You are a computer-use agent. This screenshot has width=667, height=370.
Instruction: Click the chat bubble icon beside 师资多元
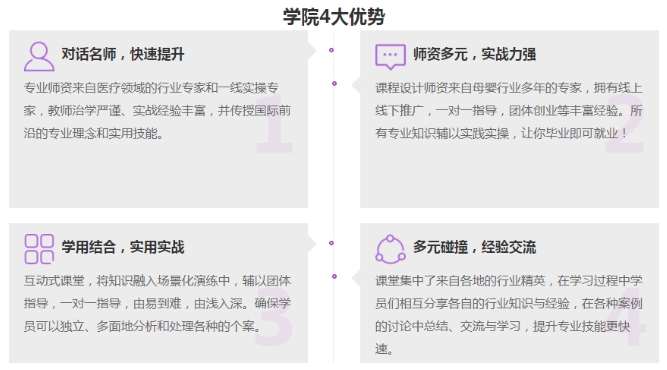[x=390, y=57]
